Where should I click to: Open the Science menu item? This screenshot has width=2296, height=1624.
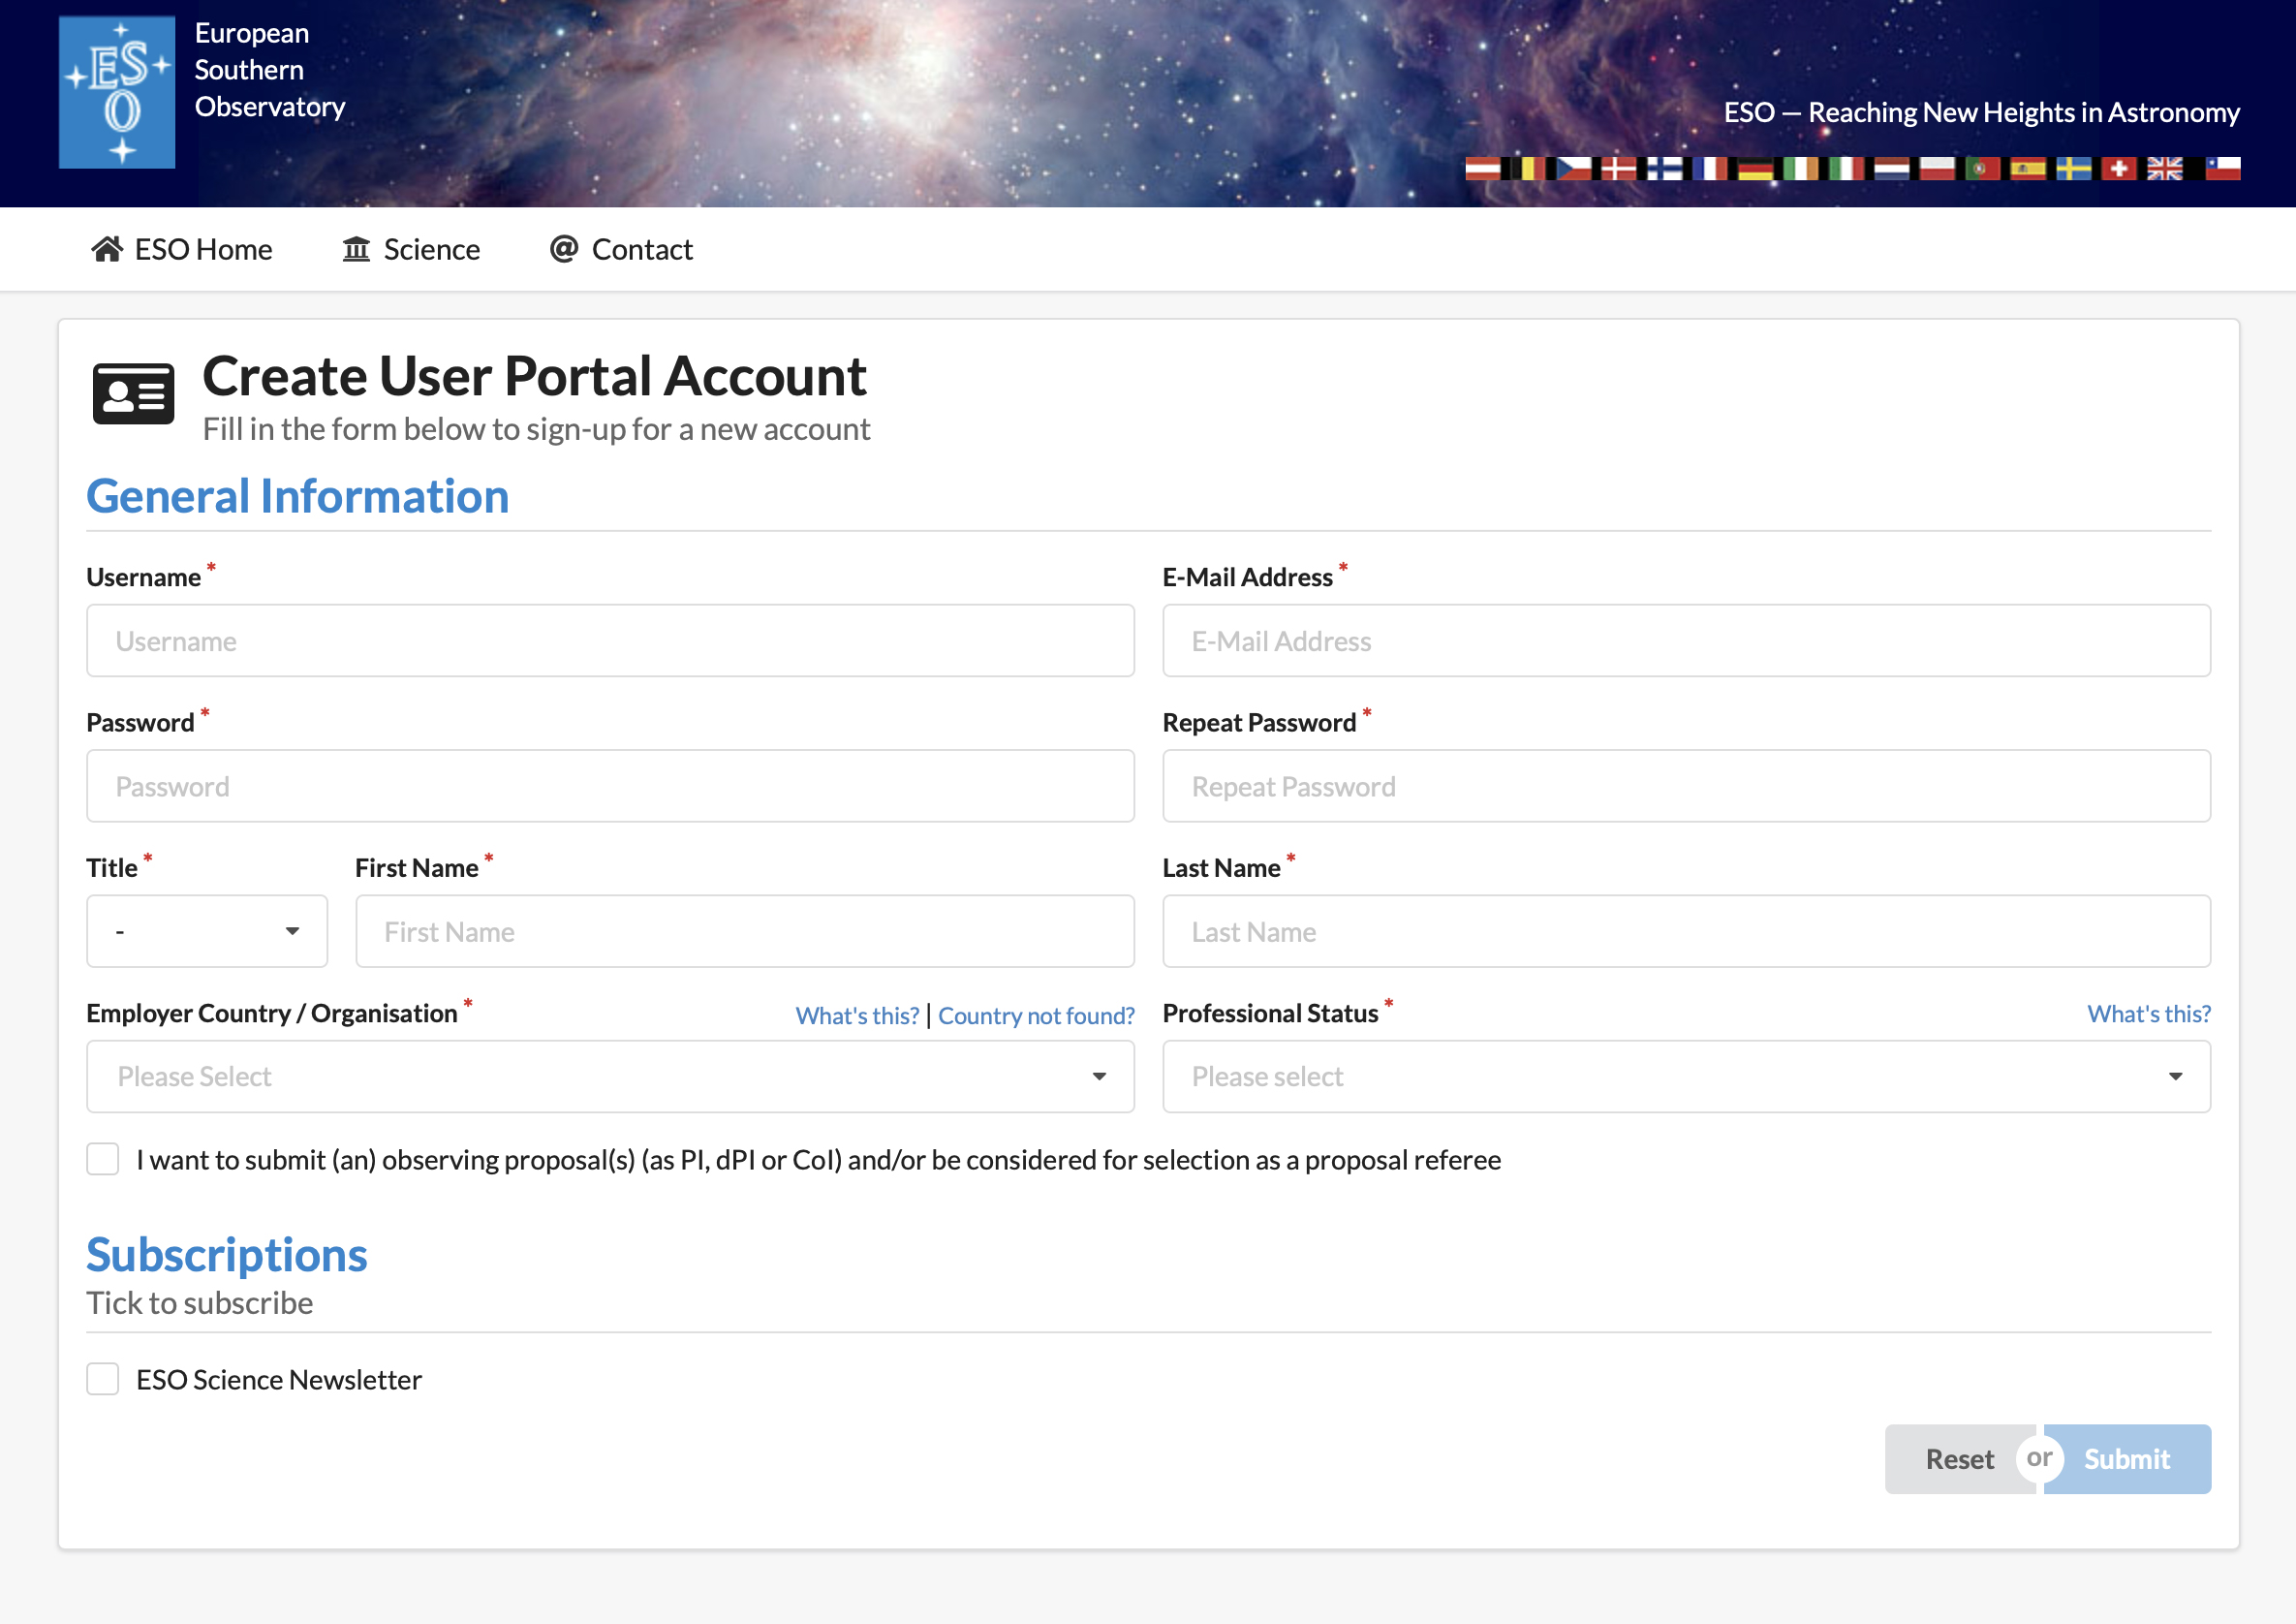(x=411, y=249)
